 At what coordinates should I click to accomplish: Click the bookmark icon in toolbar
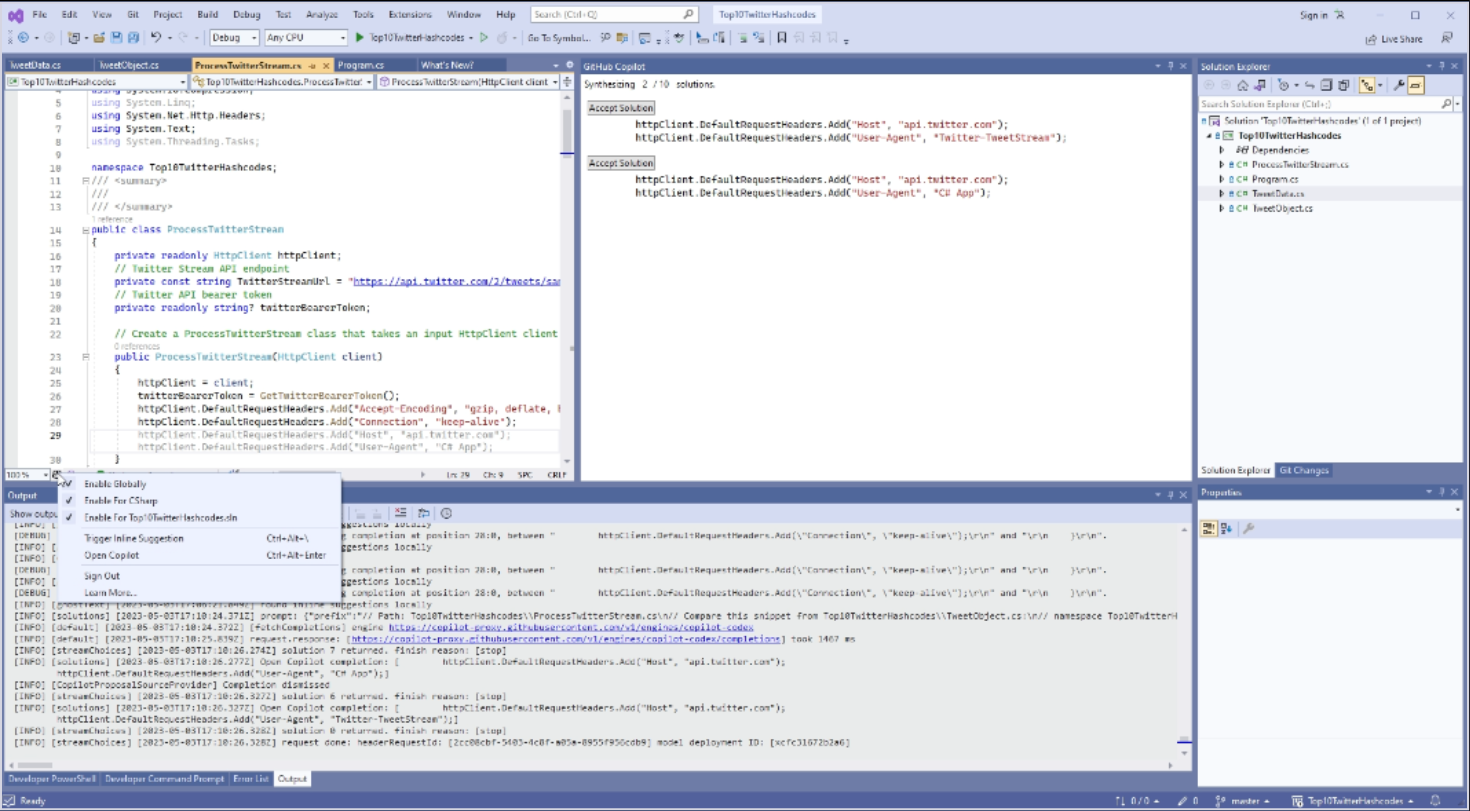click(x=782, y=37)
